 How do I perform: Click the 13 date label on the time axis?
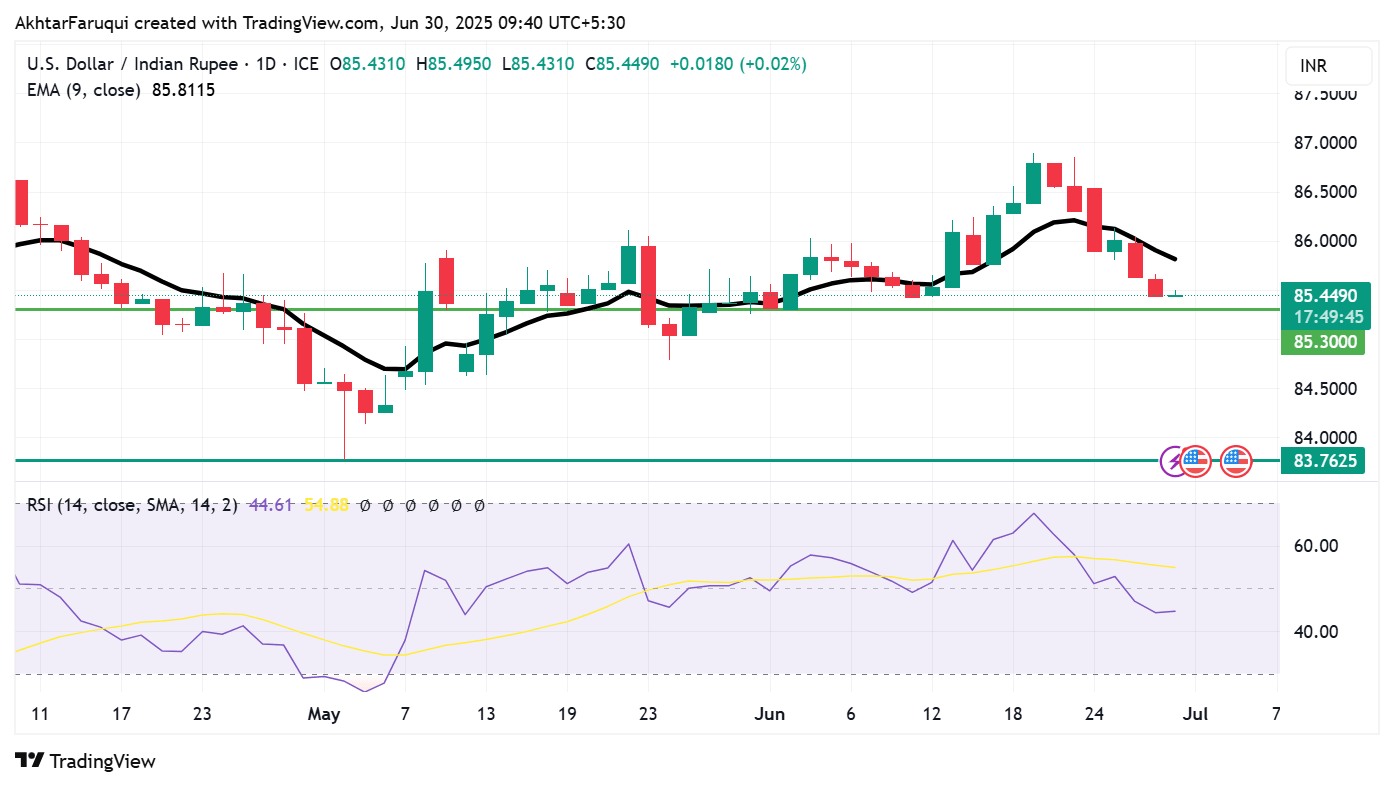(485, 714)
